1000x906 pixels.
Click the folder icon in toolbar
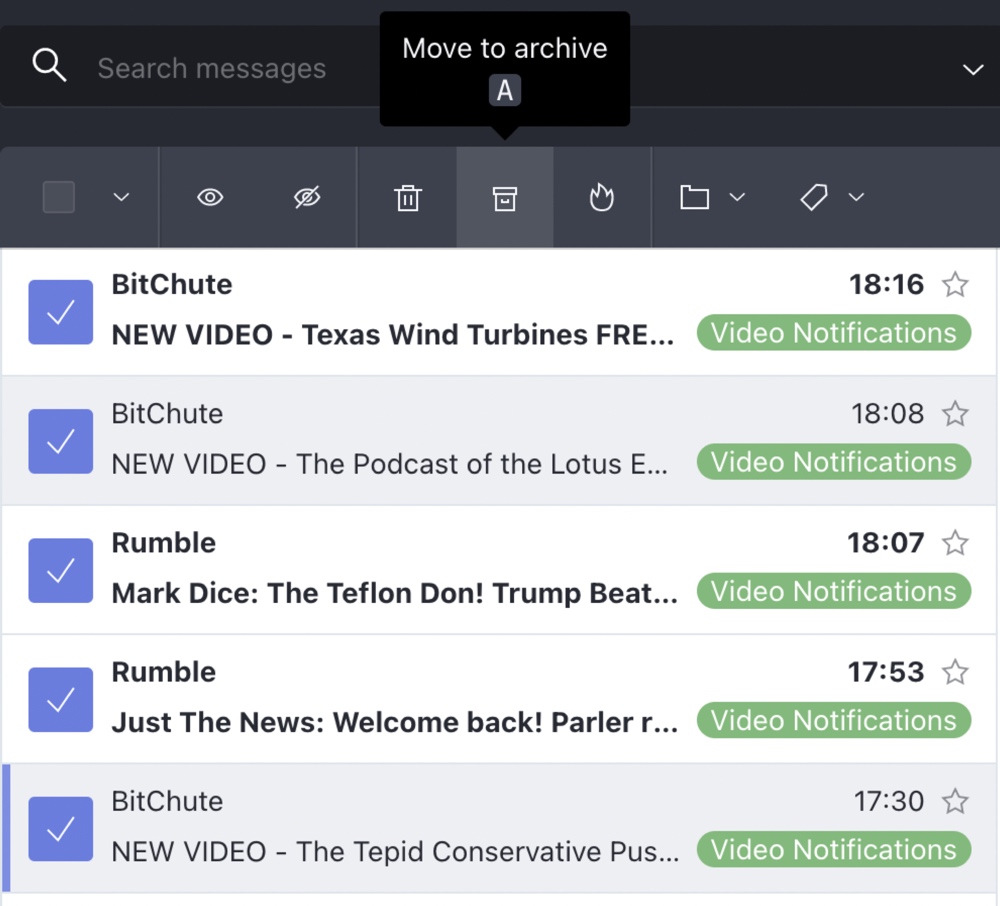[x=695, y=197]
